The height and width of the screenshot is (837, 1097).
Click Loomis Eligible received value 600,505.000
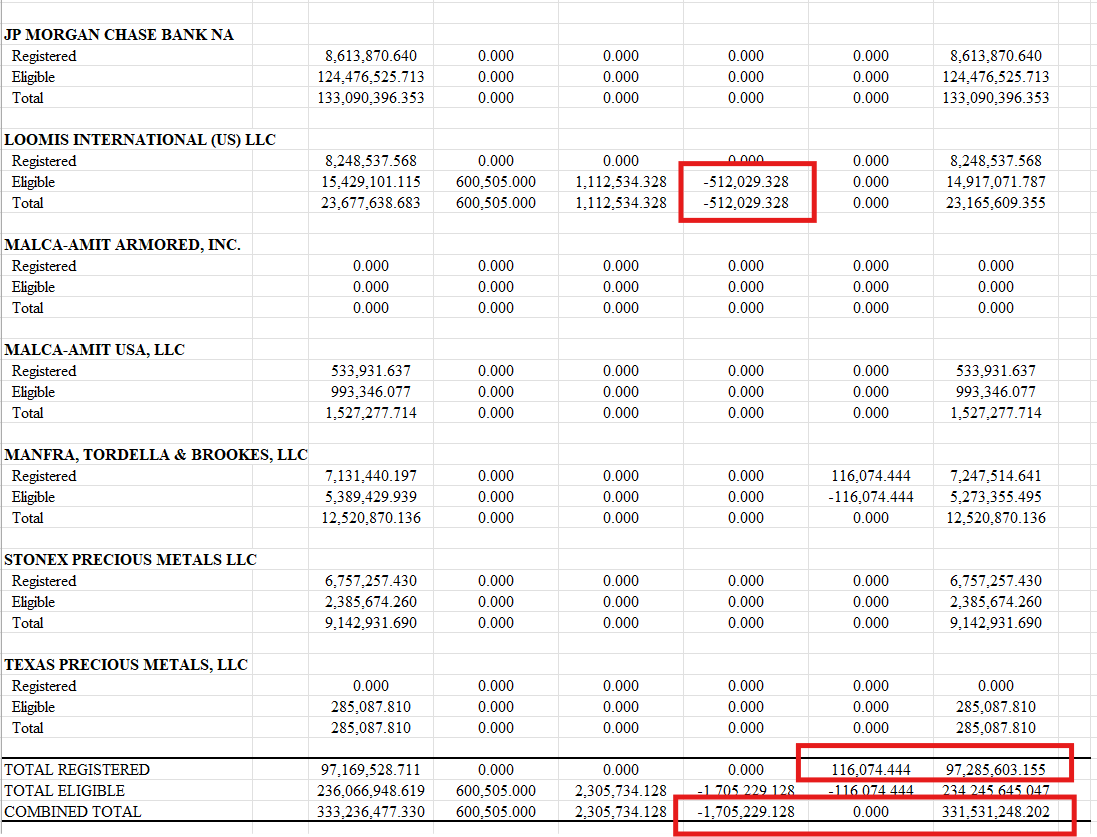496,182
